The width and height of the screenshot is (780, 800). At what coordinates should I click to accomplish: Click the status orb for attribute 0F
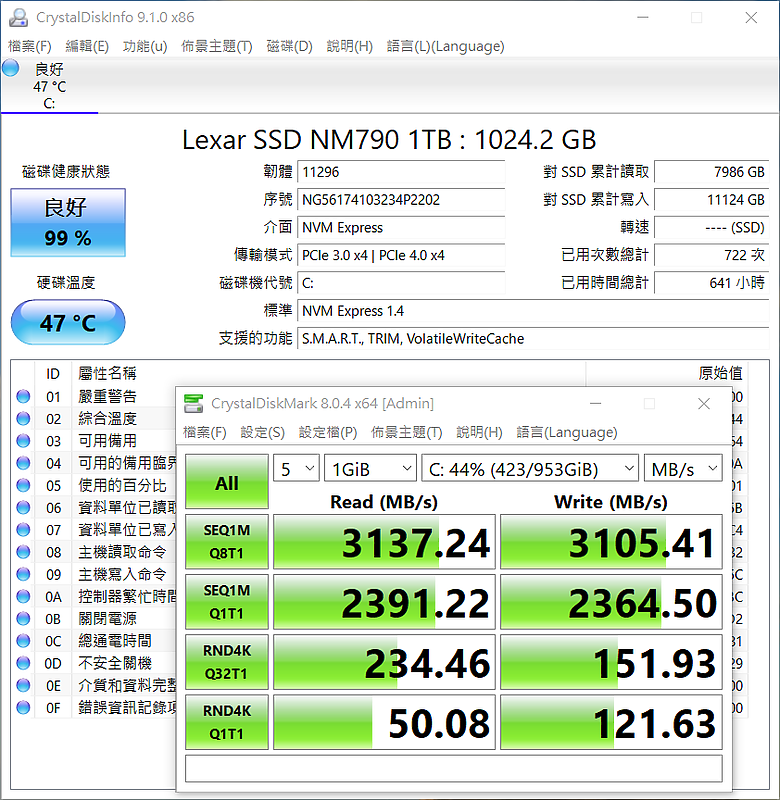pyautogui.click(x=23, y=708)
